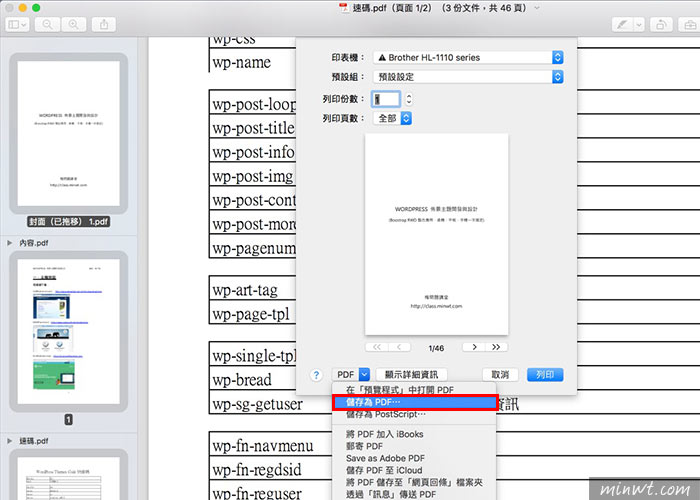
Task: Click the zoom in magnifier icon
Action: click(74, 25)
